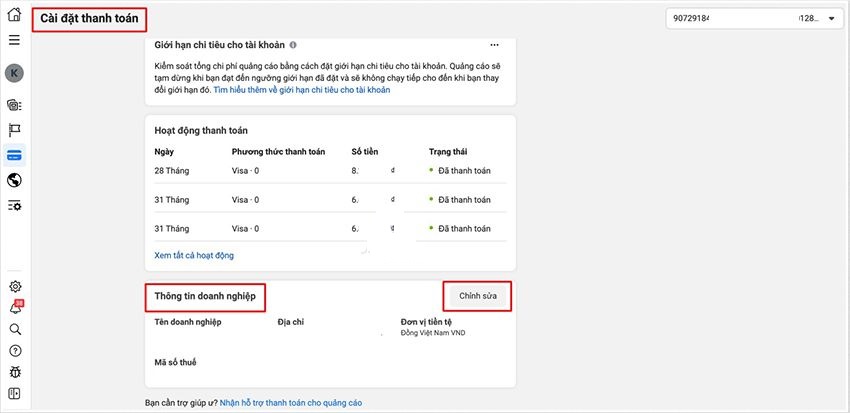
Task: Click the 'Hoạt động thanh toán' heading
Action: point(201,131)
